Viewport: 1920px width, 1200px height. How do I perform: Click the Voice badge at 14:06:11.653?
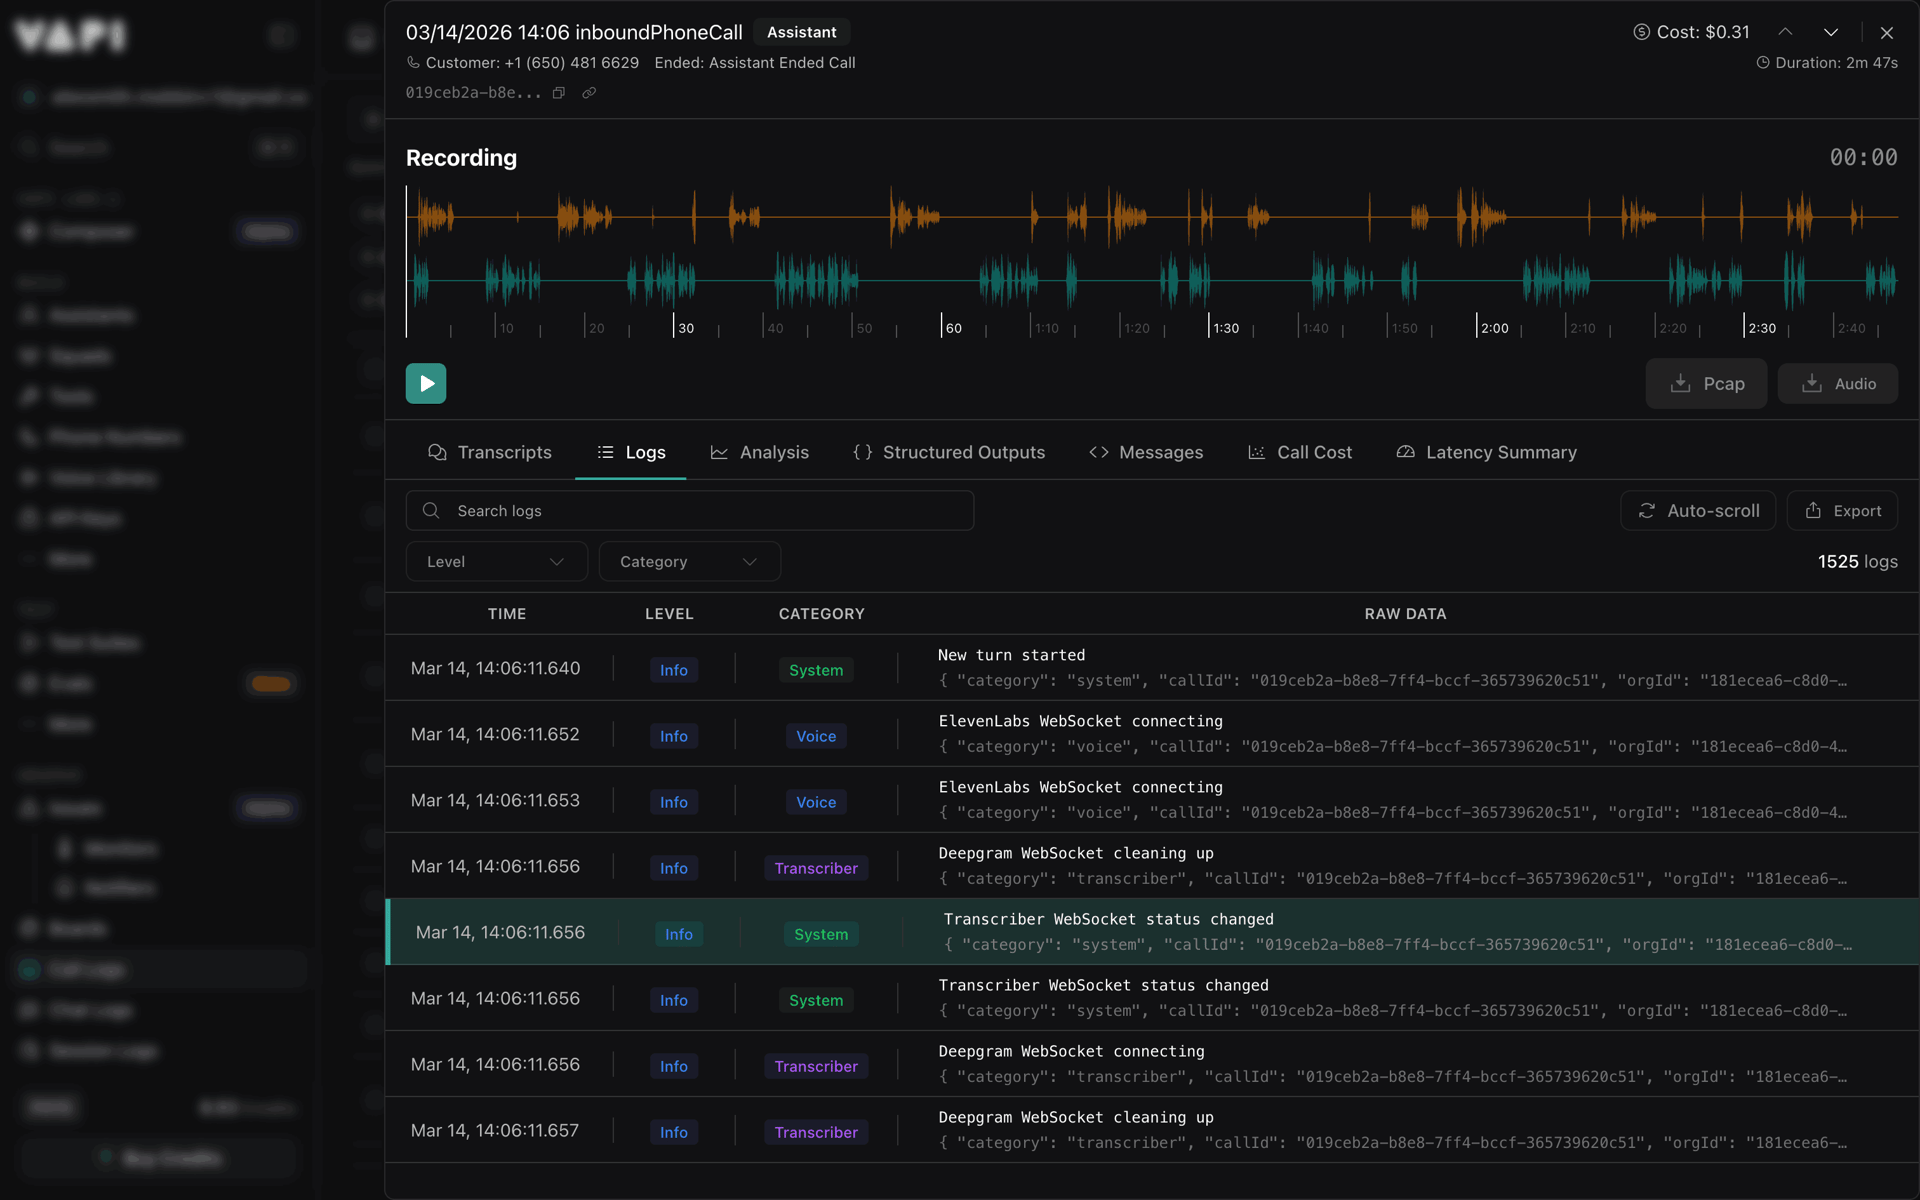(x=816, y=802)
